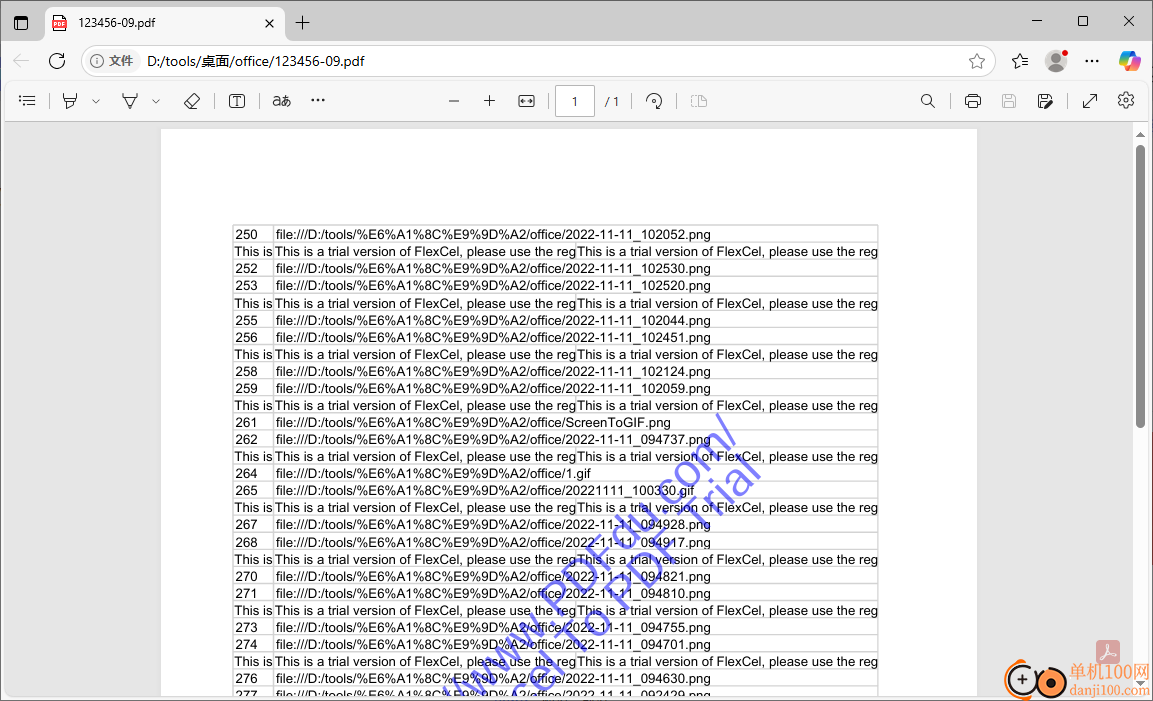The width and height of the screenshot is (1153, 701).
Task: Click row 276 path ending 094630.png
Action: (493, 679)
